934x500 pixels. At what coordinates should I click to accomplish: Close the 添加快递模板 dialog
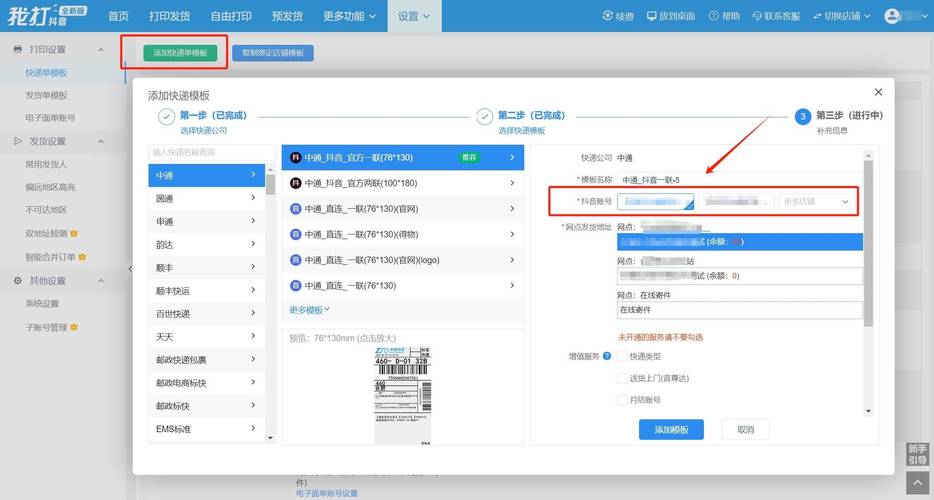click(878, 92)
